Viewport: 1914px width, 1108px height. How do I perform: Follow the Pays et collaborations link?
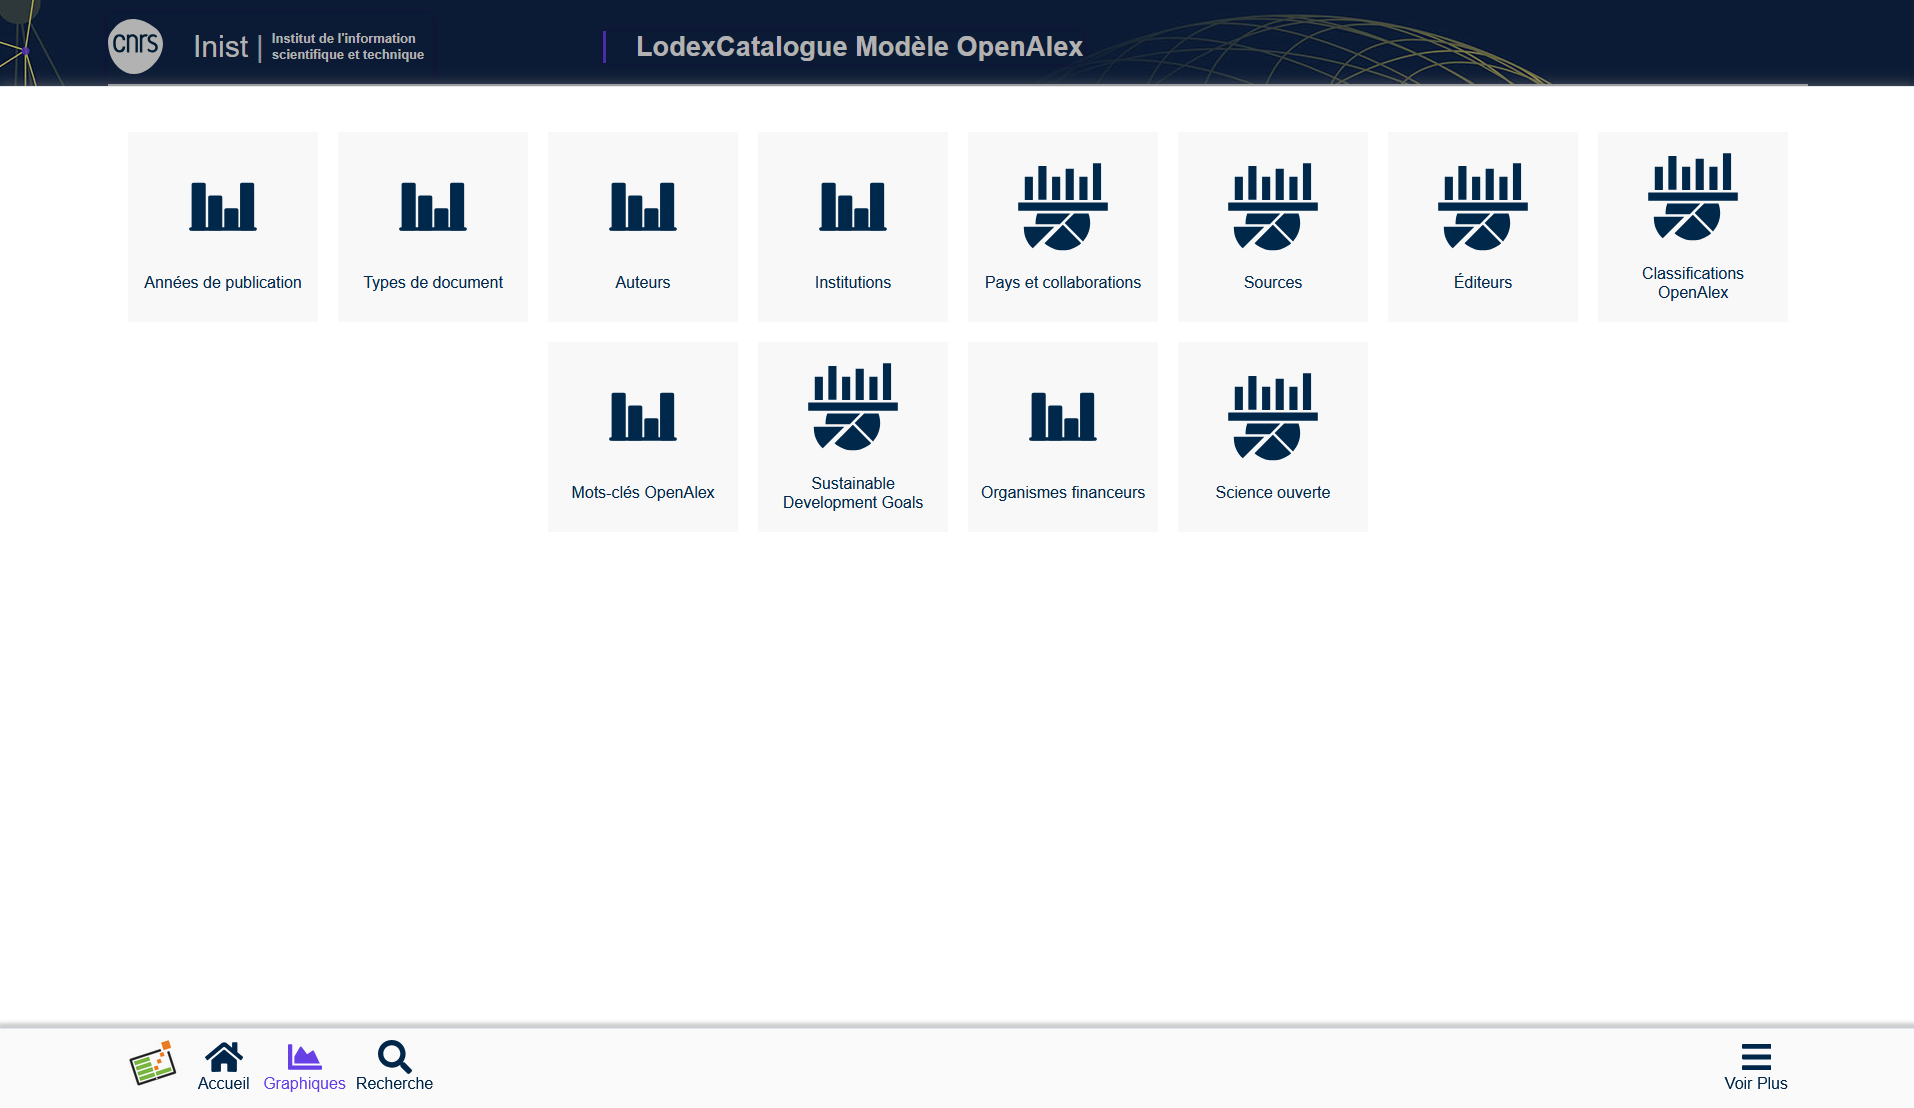pyautogui.click(x=1063, y=283)
